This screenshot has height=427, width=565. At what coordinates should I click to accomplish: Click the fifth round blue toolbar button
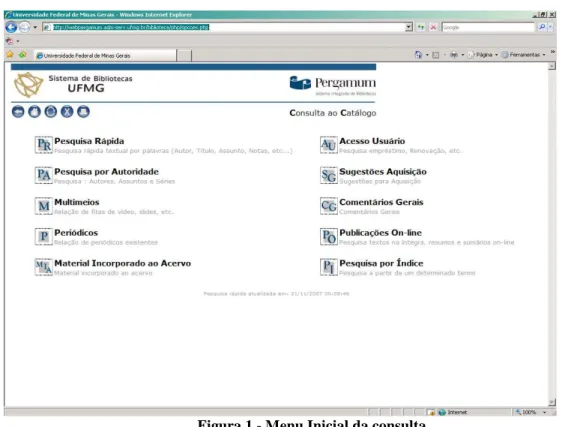click(83, 112)
